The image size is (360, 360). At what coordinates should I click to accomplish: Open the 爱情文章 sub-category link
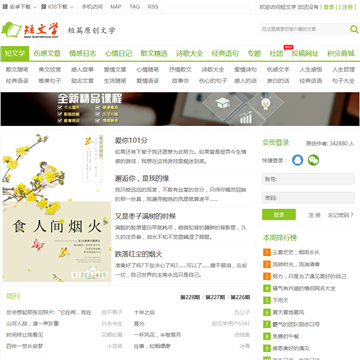115,70
